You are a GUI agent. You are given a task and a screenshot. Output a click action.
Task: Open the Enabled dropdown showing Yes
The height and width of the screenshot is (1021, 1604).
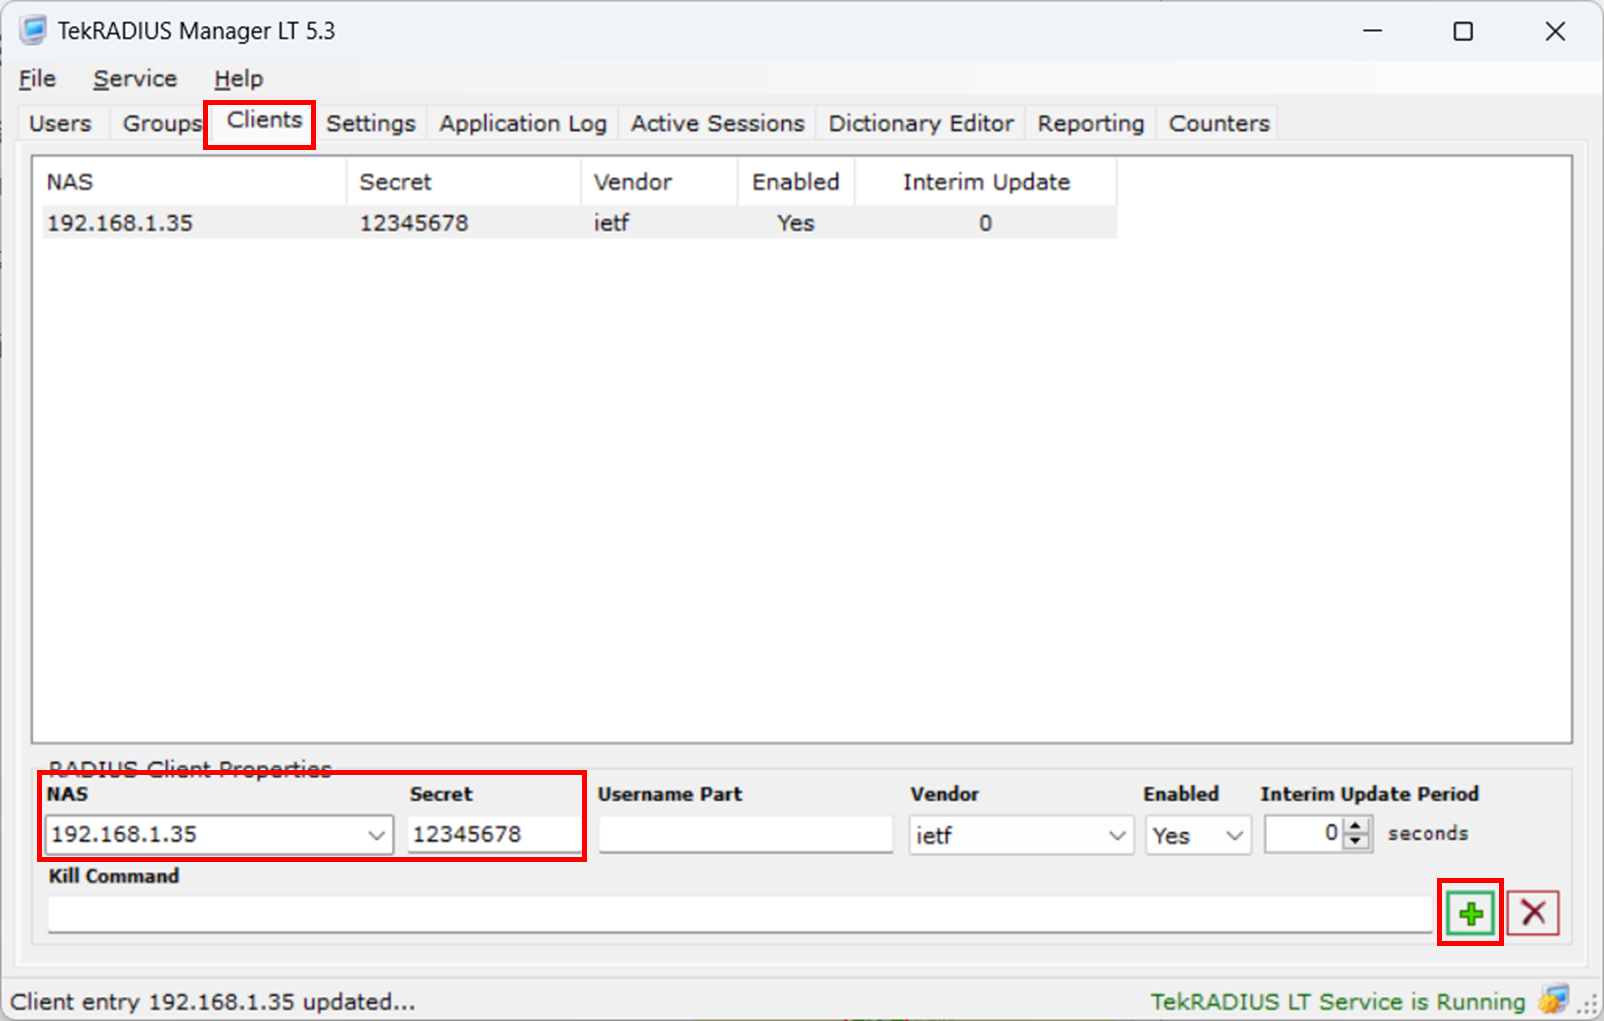pyautogui.click(x=1235, y=835)
